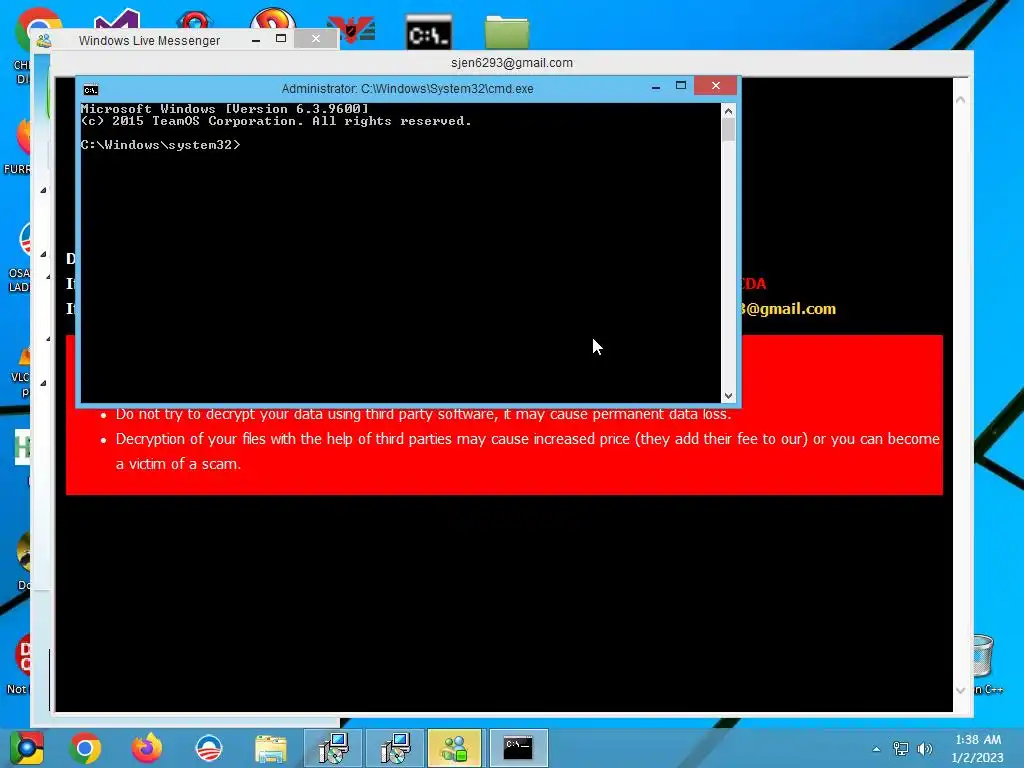Image resolution: width=1024 pixels, height=768 pixels.
Task: Show hidden tray icons arrow
Action: click(876, 749)
